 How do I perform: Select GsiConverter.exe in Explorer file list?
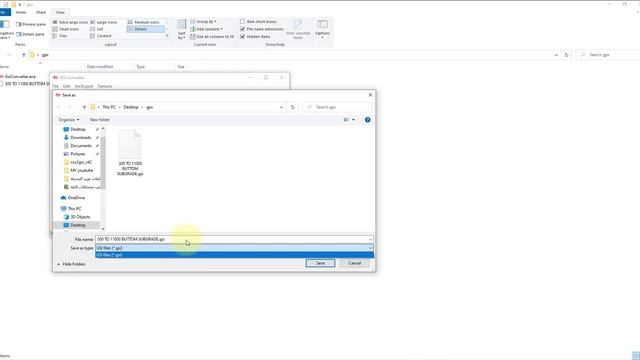coord(20,76)
